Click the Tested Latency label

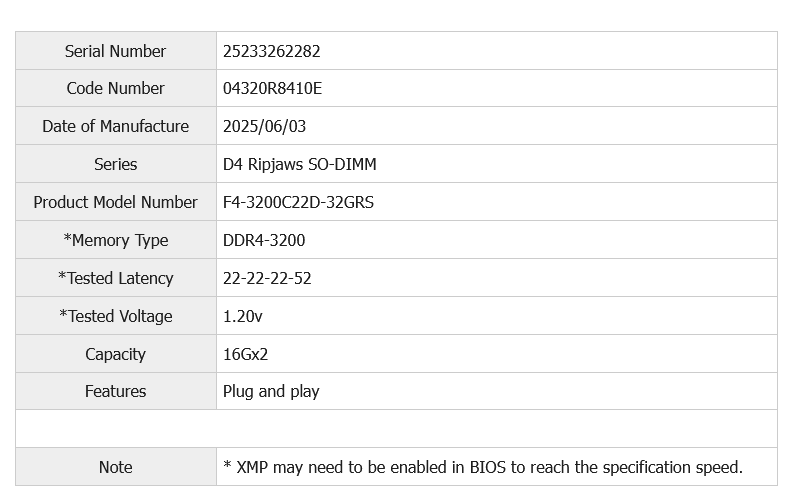(x=115, y=279)
